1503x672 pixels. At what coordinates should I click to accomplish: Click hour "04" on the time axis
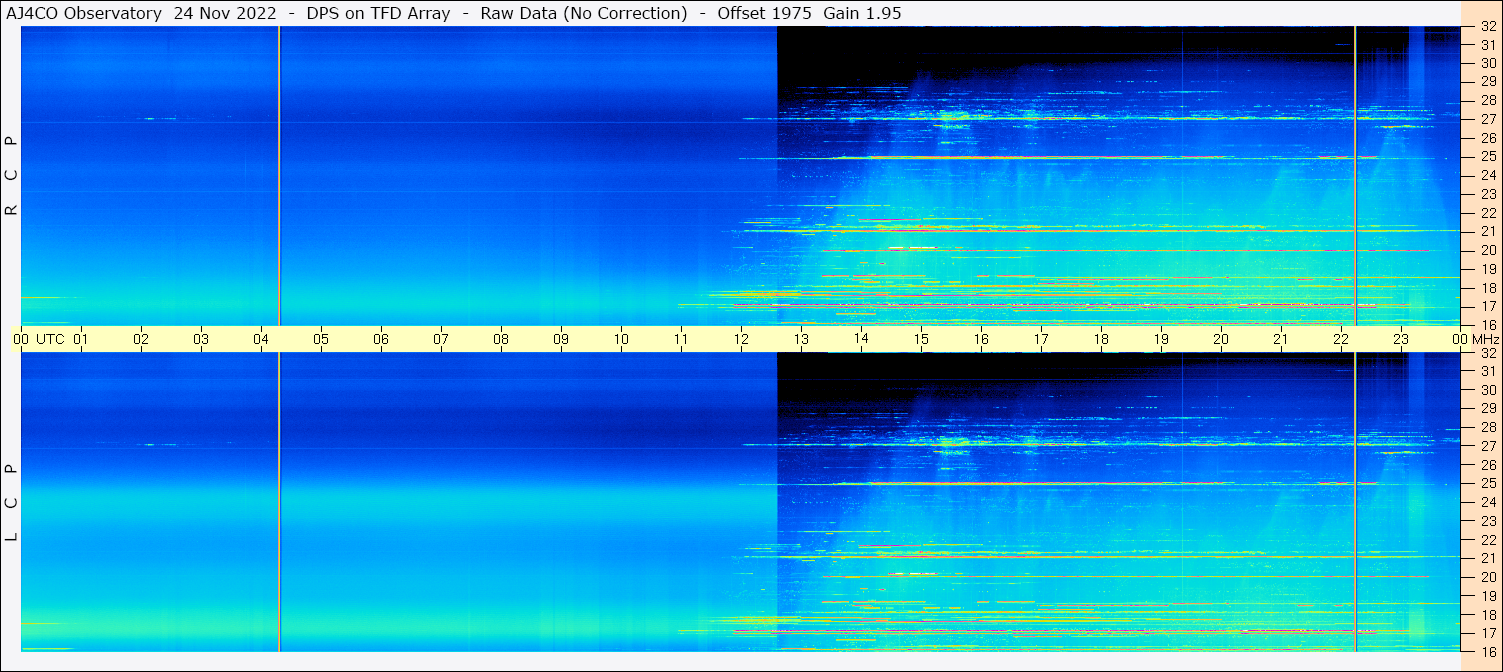point(261,339)
